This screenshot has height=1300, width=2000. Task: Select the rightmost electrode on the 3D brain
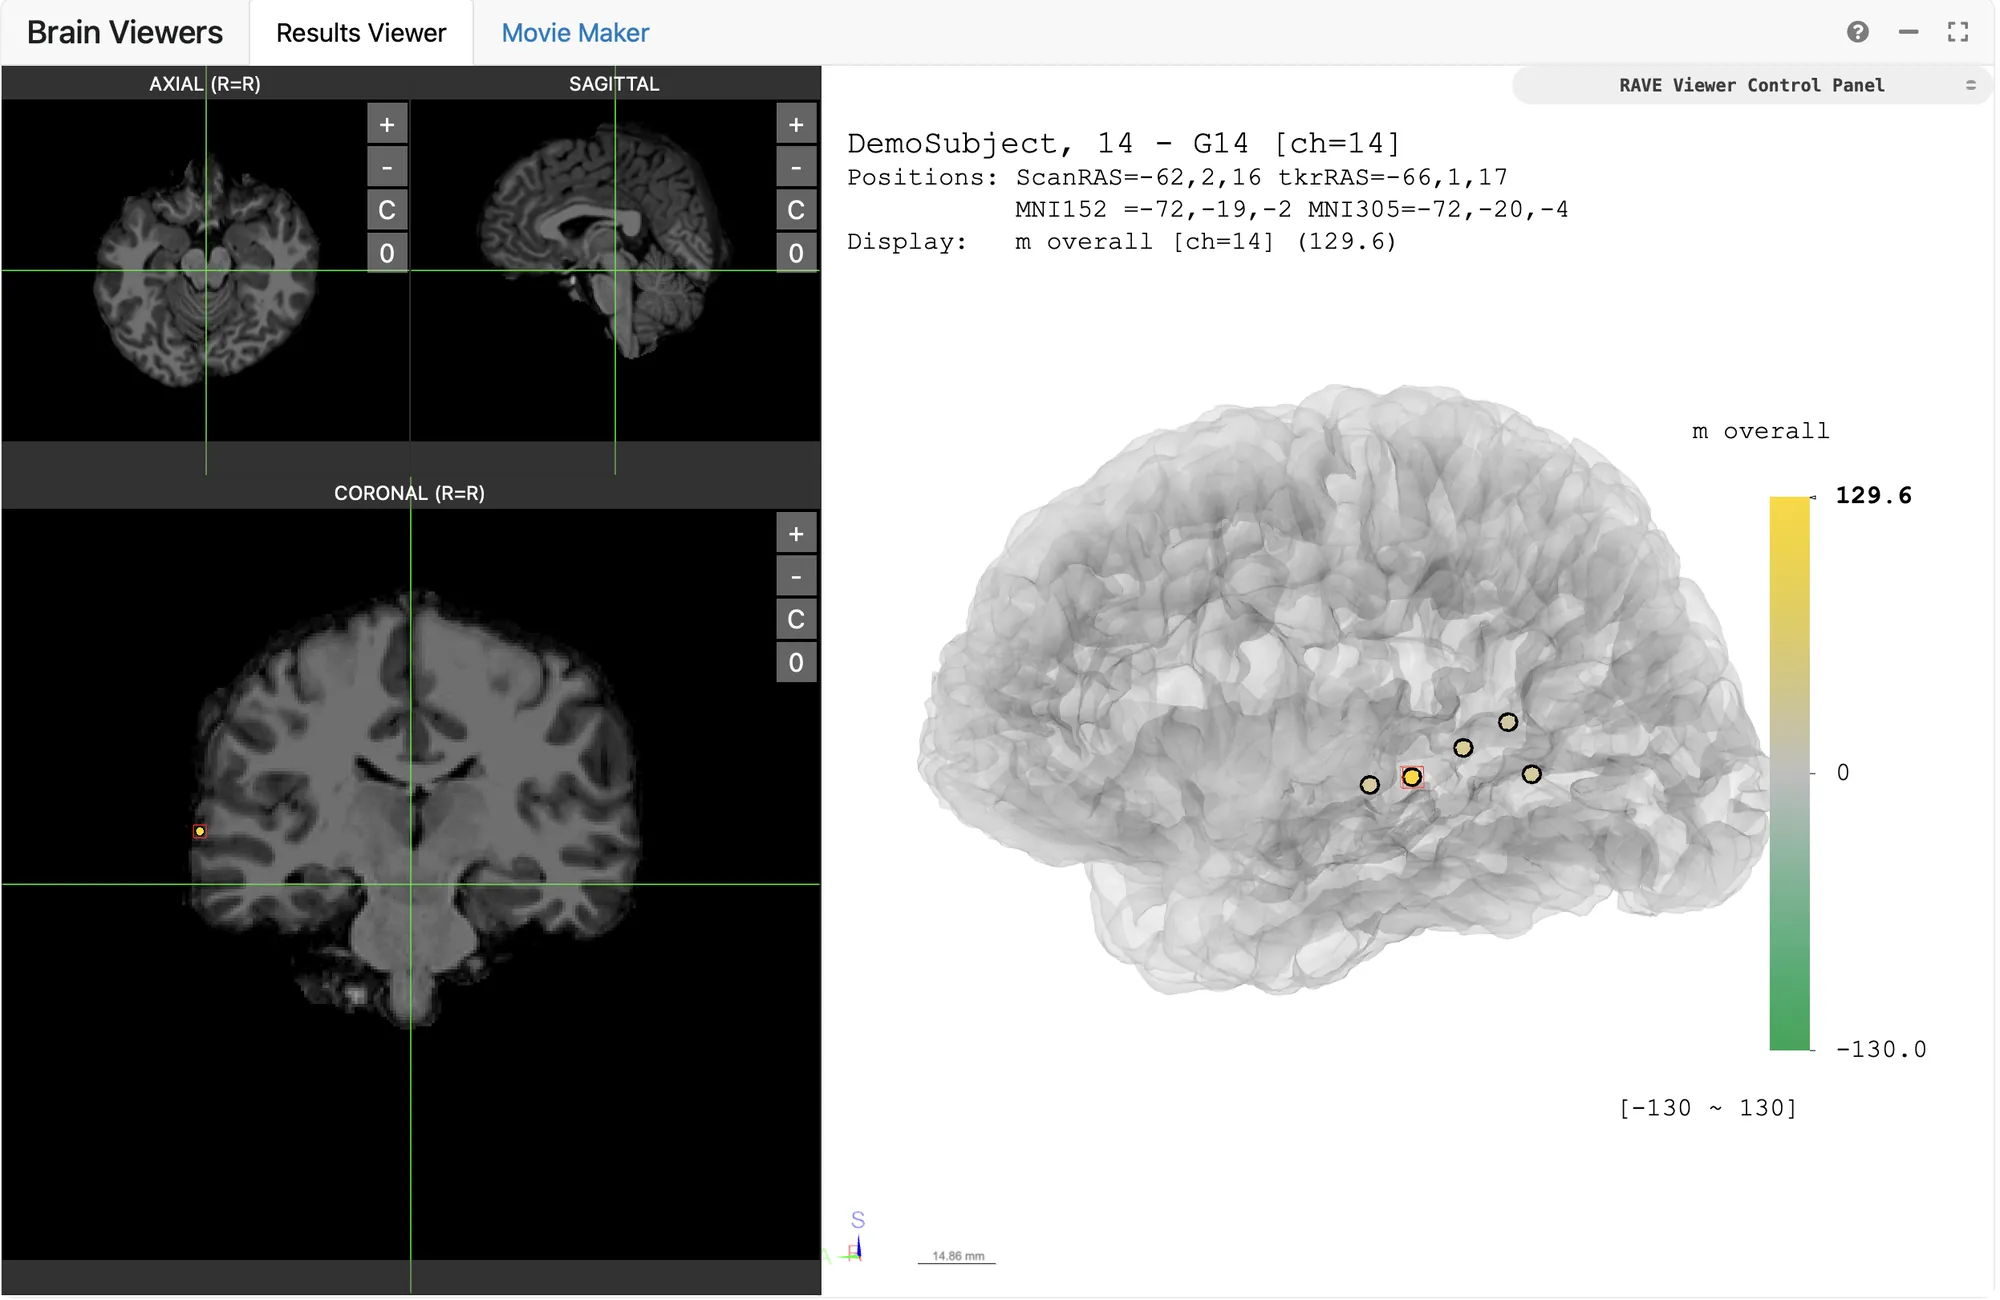(1531, 774)
